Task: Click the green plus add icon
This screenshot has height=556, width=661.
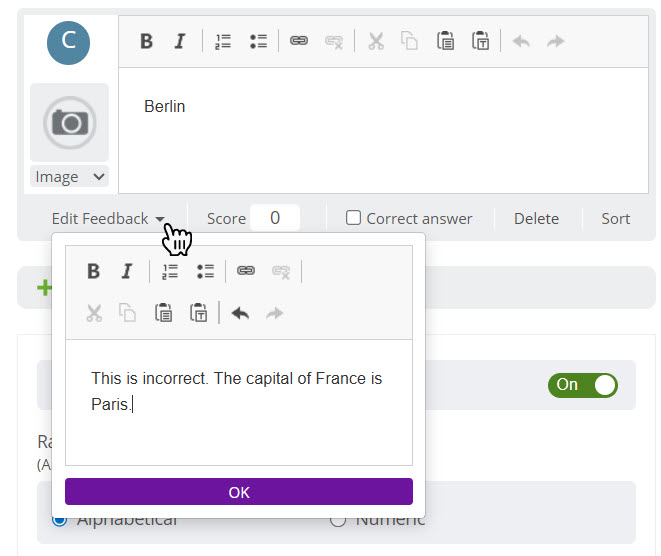Action: click(44, 288)
